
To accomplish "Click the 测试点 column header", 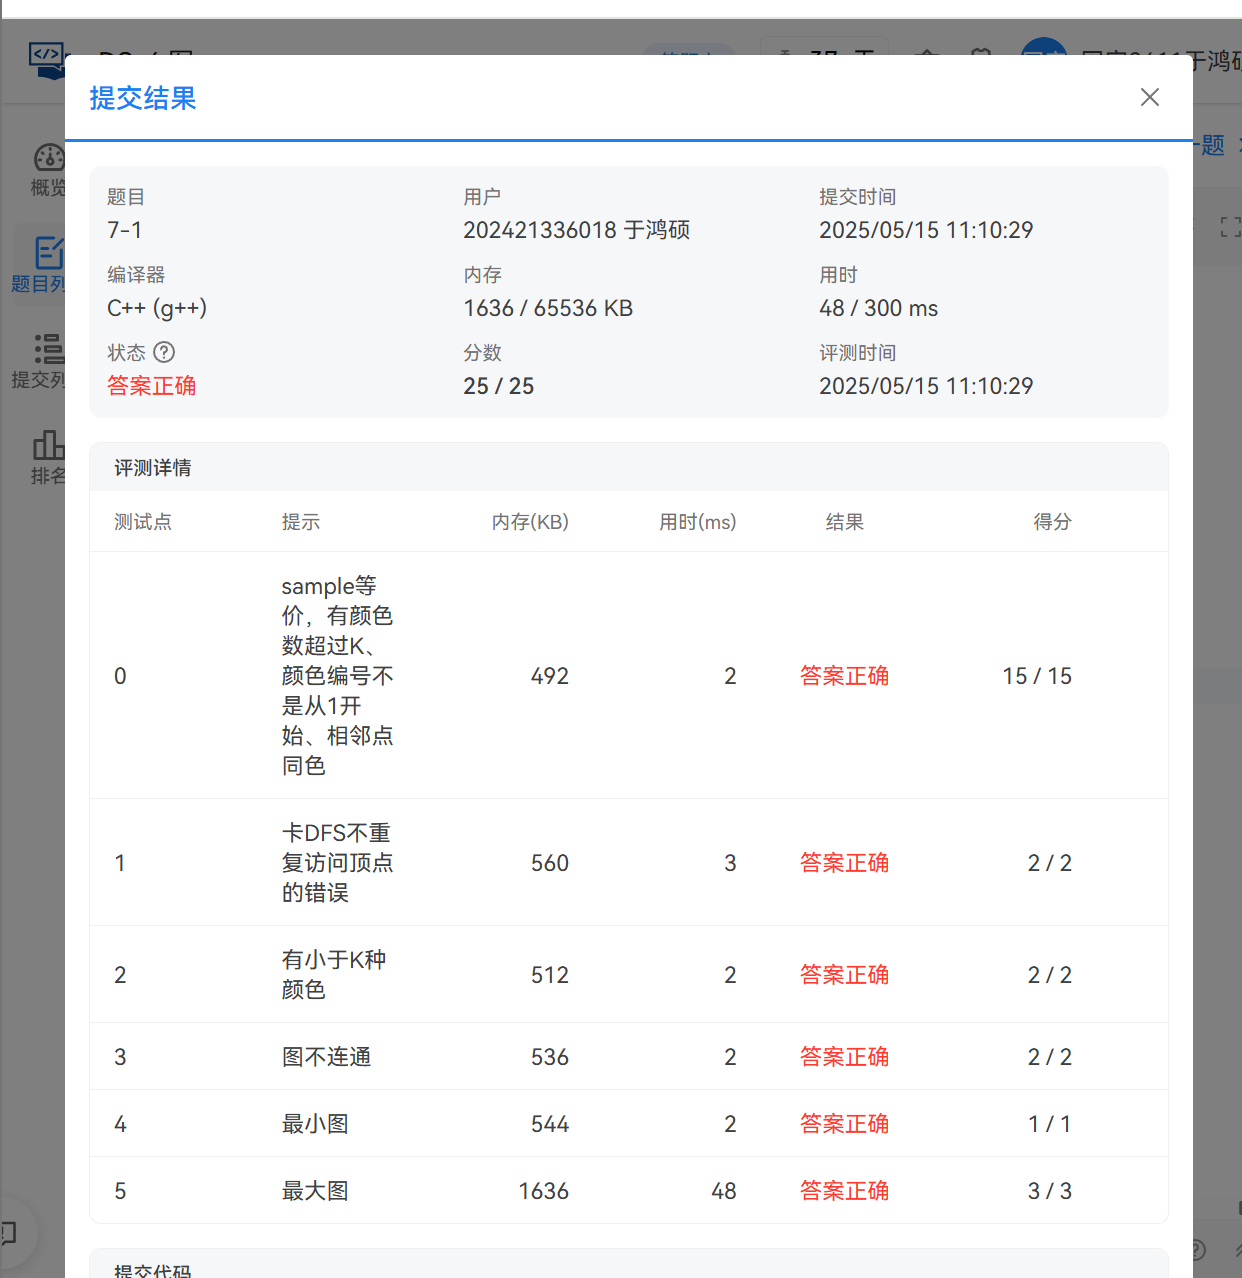I will [x=143, y=522].
